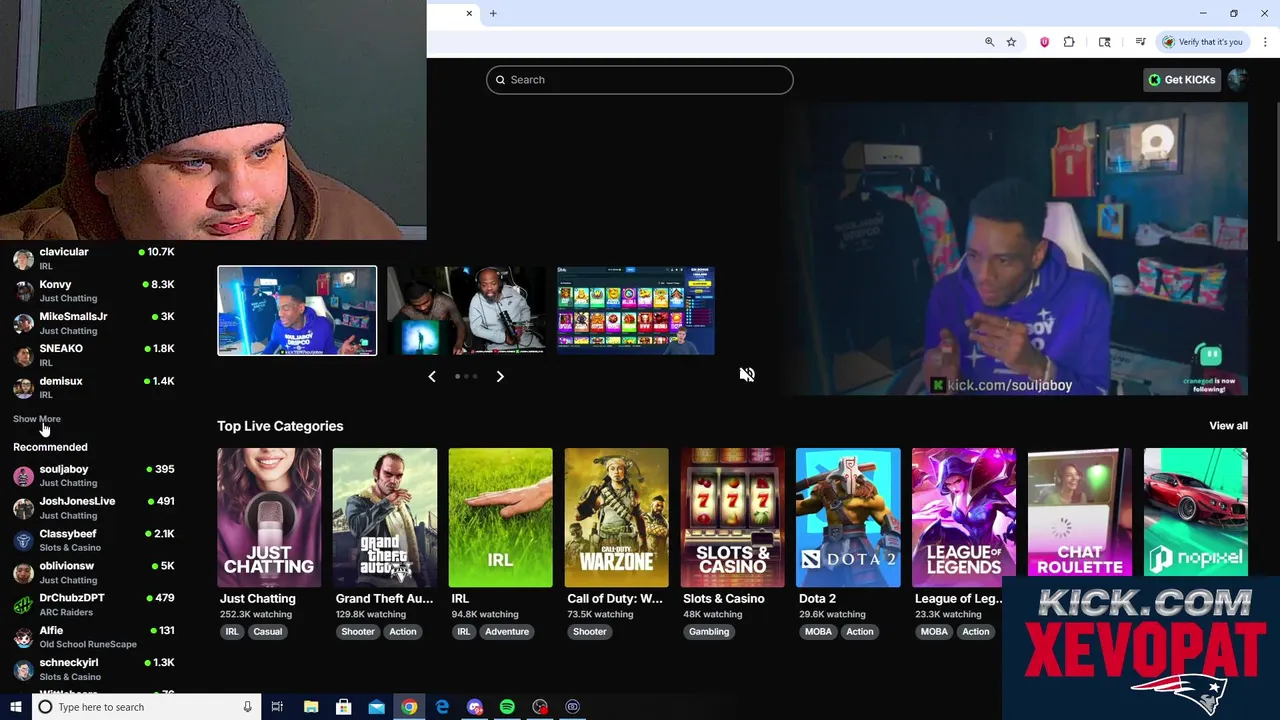The width and height of the screenshot is (1280, 720).
Task: Open the Dota 2 category card
Action: click(x=848, y=517)
